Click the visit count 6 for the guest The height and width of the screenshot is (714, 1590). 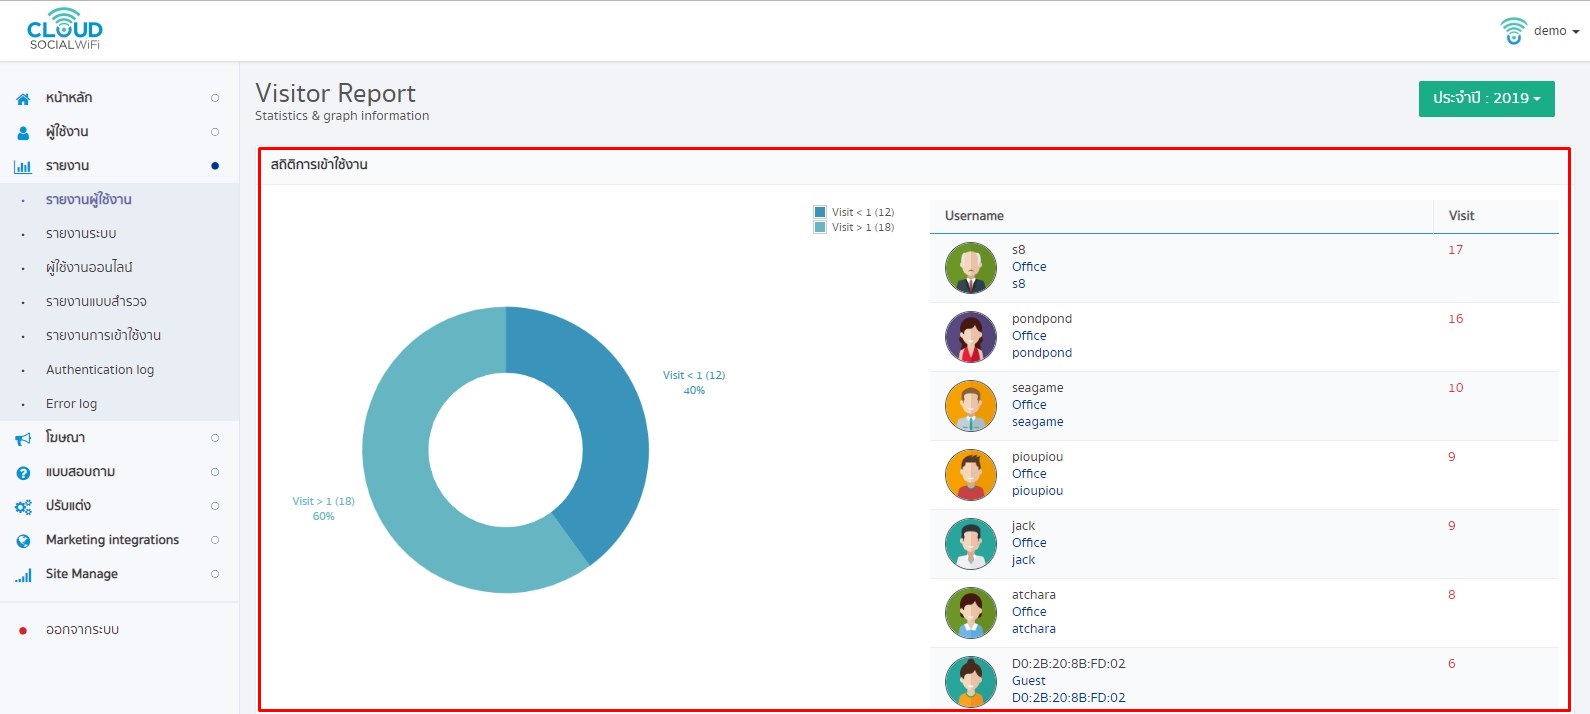point(1452,664)
